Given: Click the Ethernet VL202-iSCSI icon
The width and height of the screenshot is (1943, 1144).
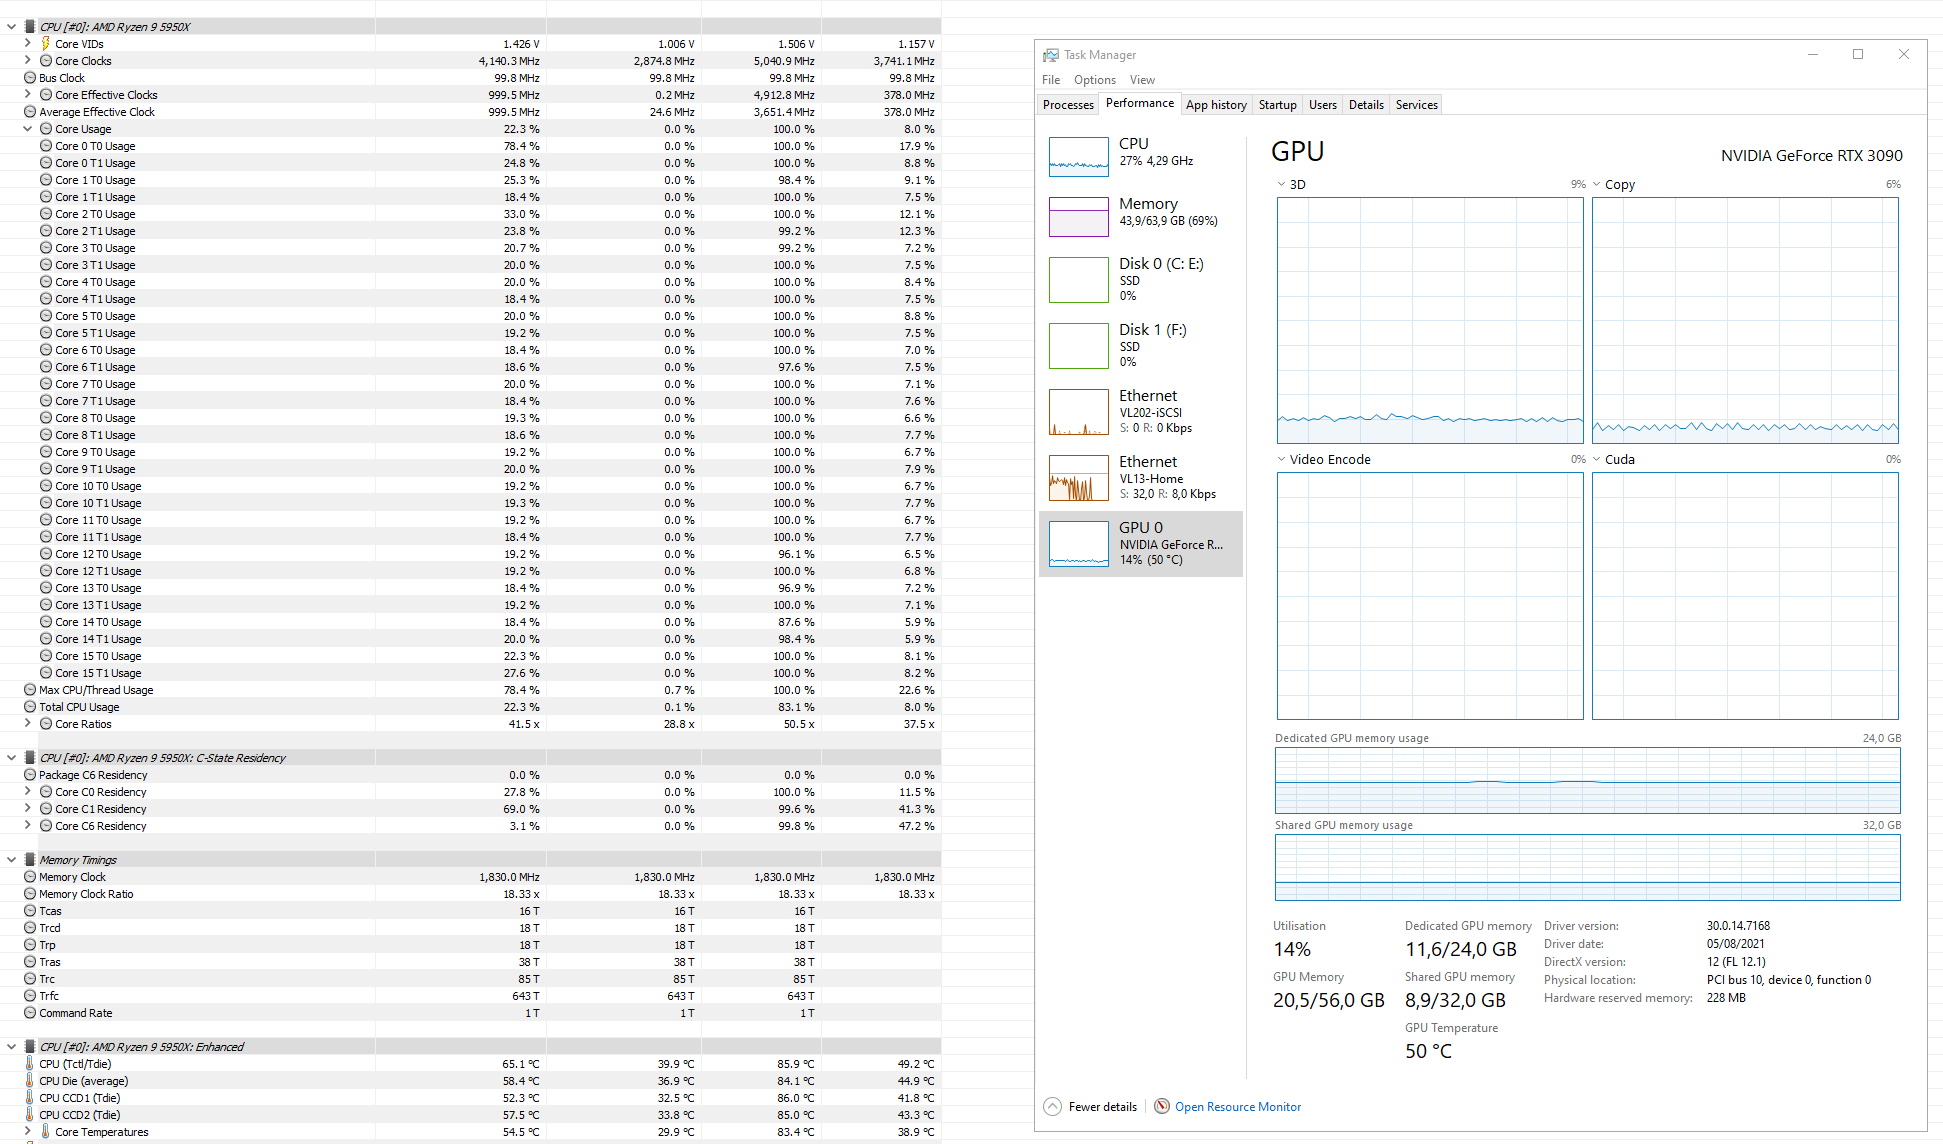Looking at the screenshot, I should [x=1078, y=415].
